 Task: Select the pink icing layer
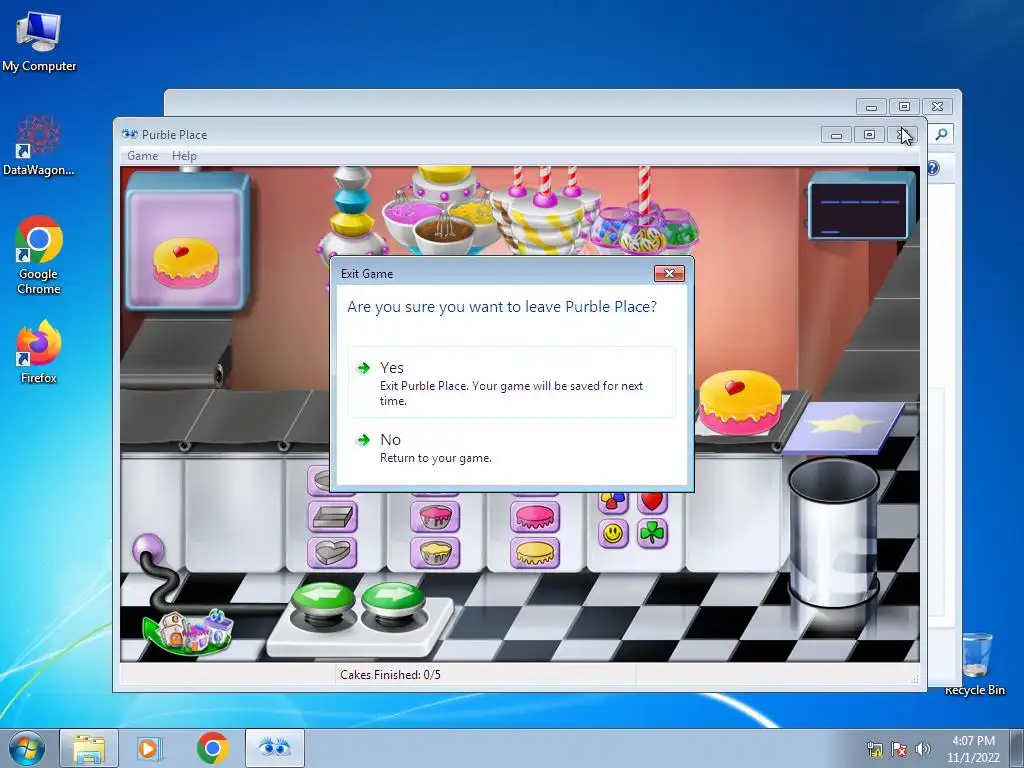pyautogui.click(x=535, y=517)
